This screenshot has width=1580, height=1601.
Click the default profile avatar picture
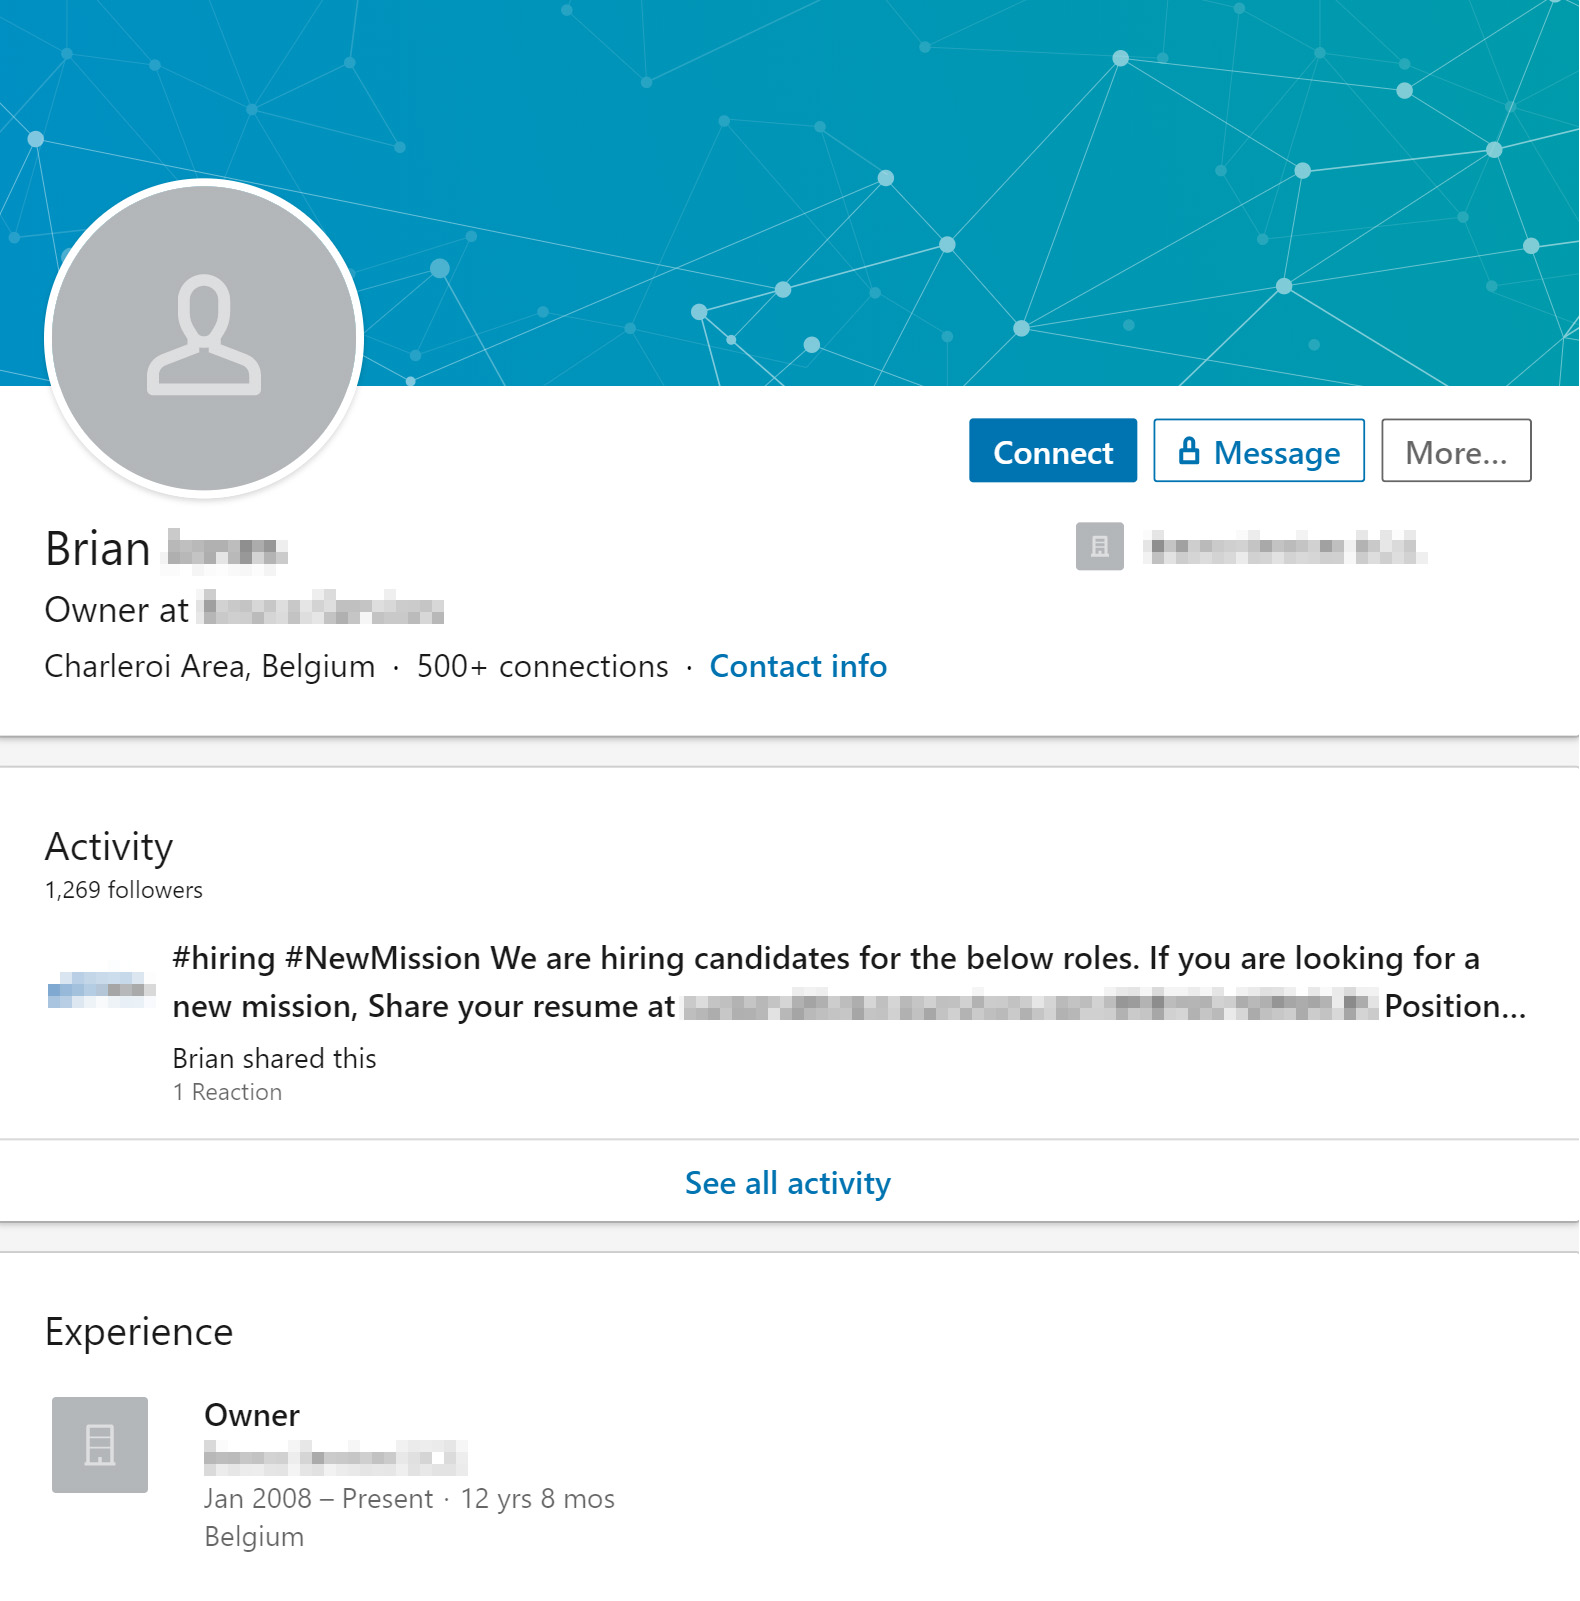[x=204, y=338]
